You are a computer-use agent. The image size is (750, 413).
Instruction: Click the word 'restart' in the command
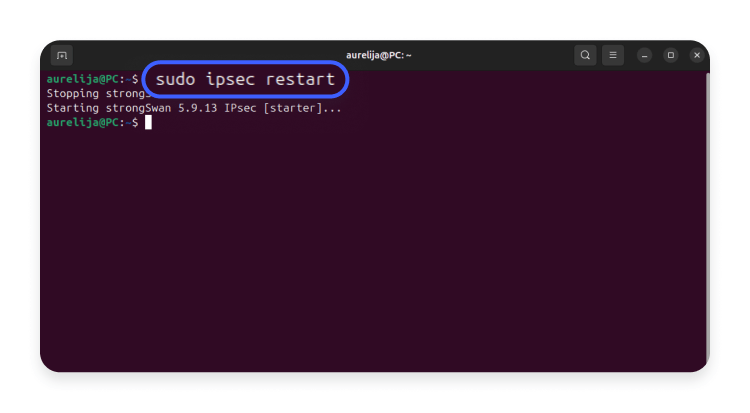click(300, 79)
